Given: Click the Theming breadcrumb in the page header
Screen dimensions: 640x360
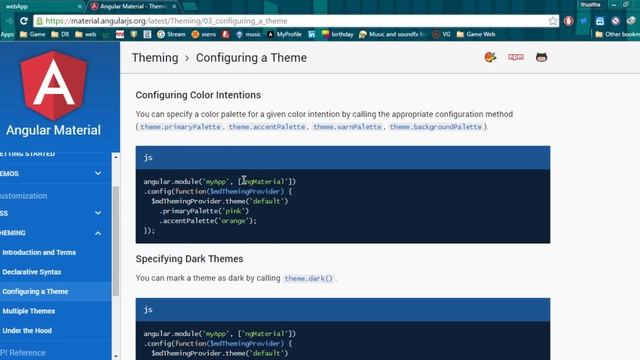Looking at the screenshot, I should pyautogui.click(x=155, y=58).
